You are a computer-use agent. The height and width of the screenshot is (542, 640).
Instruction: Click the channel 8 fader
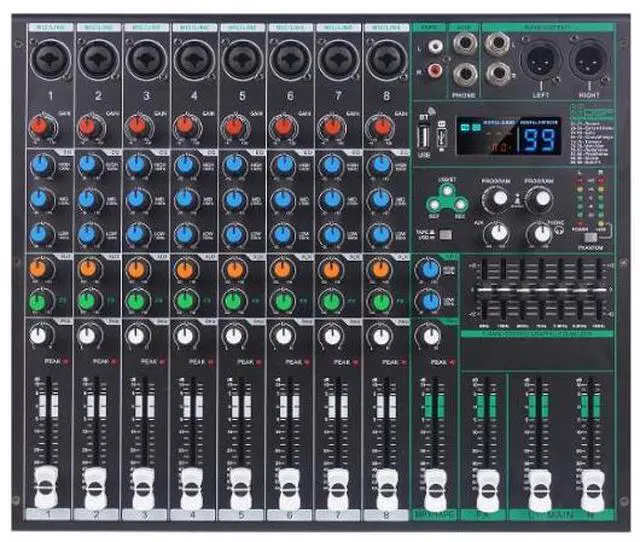click(x=386, y=487)
